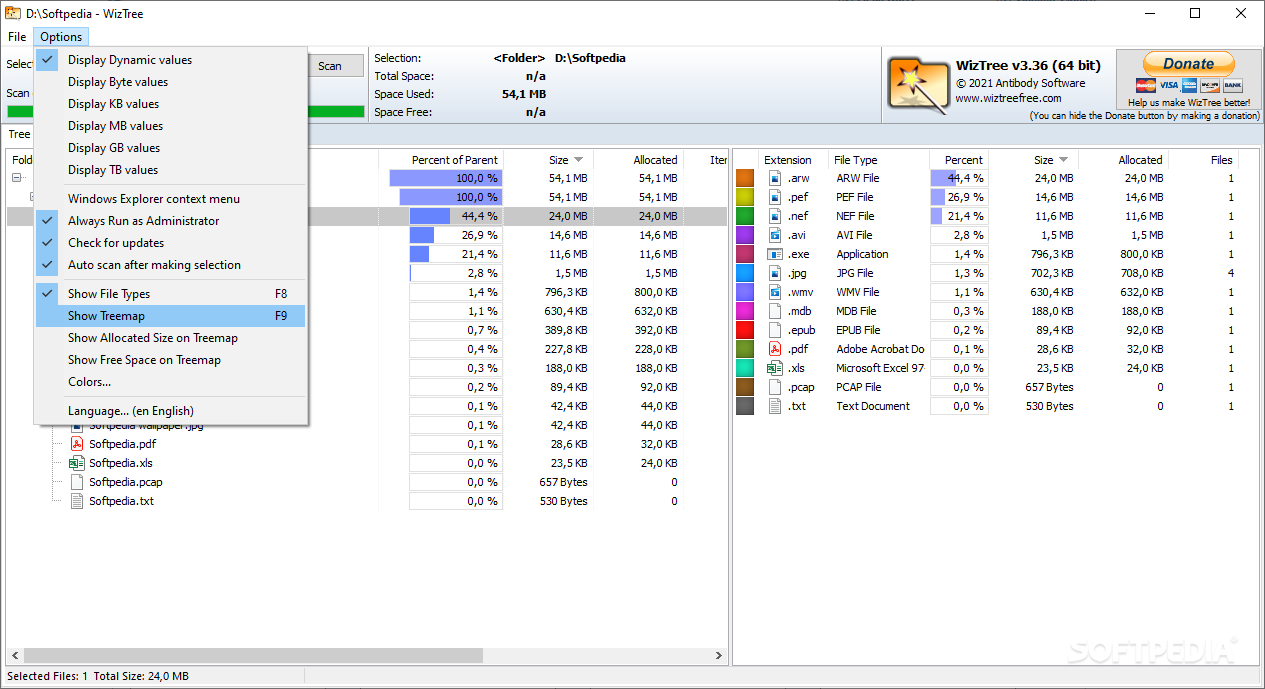1265x689 pixels.
Task: Click the WizTree title bar app icon
Action: (x=13, y=13)
